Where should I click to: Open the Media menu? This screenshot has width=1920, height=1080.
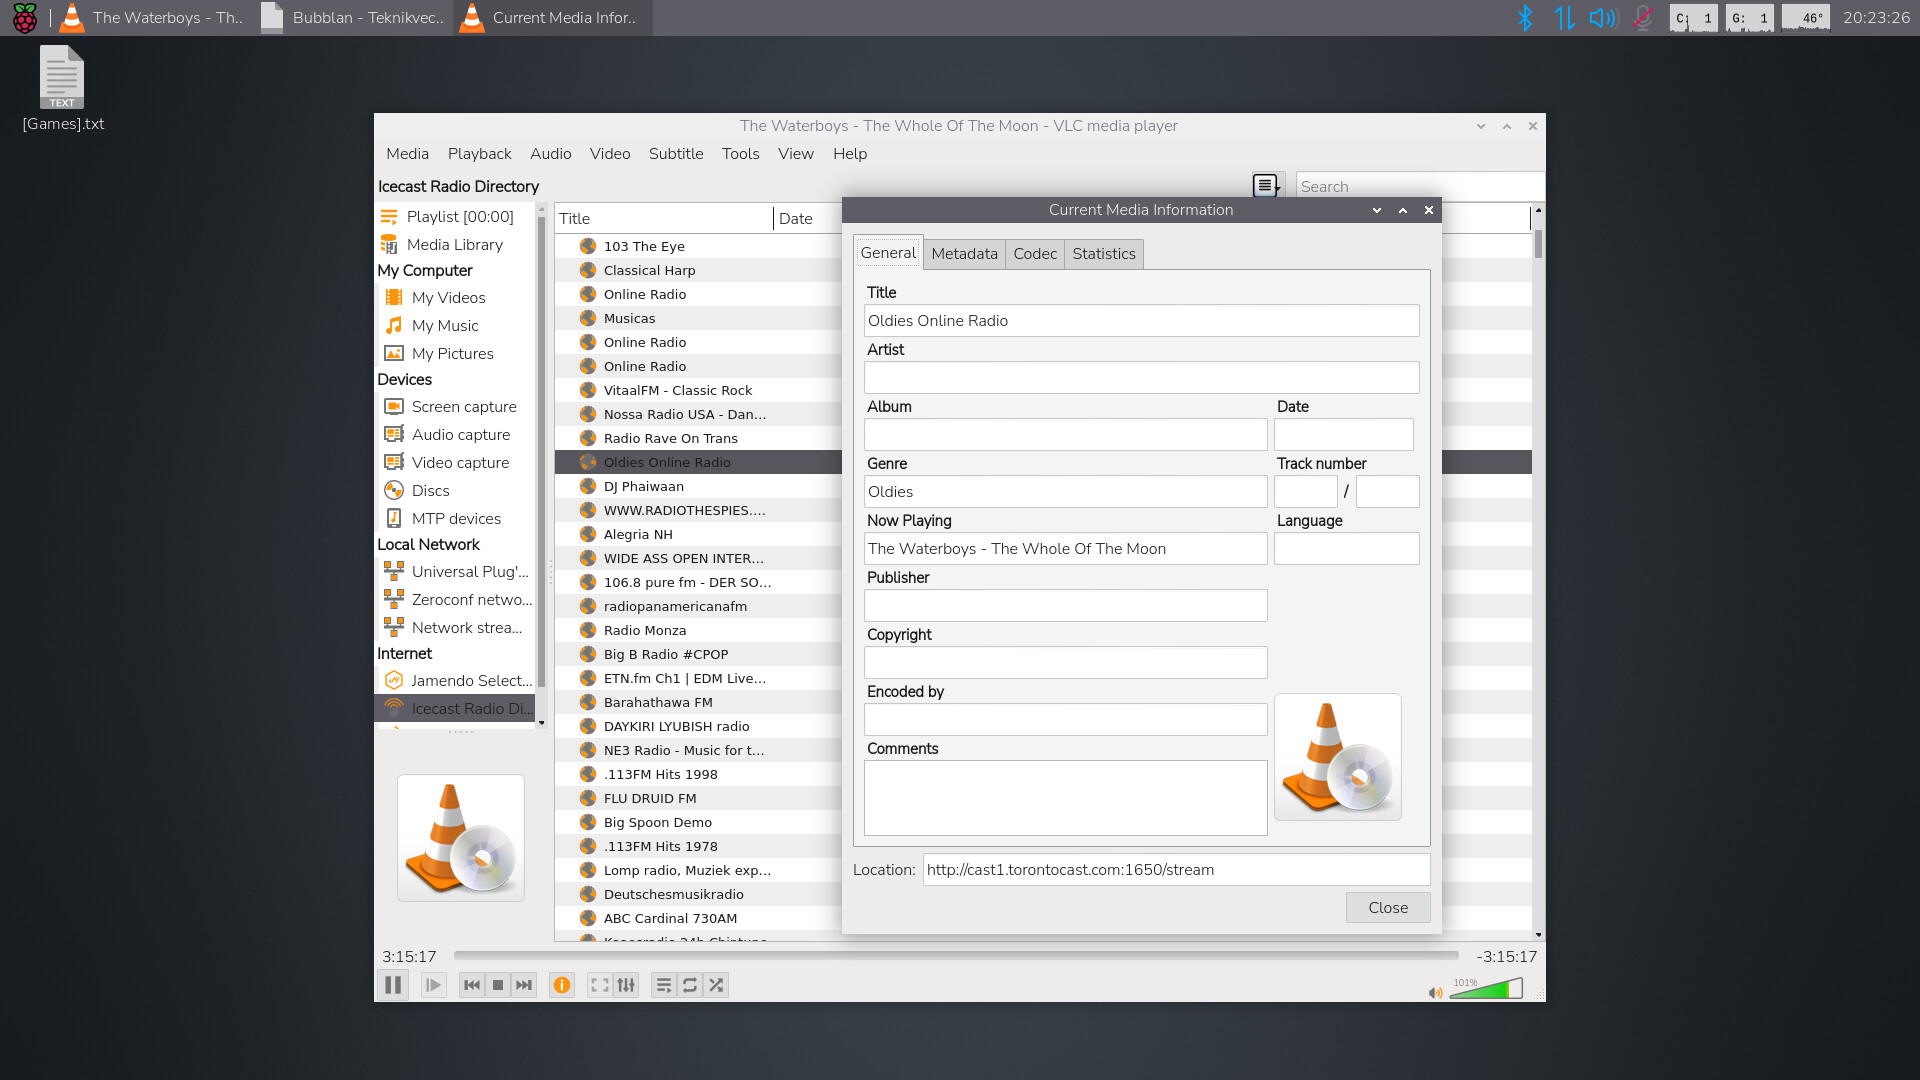point(408,154)
